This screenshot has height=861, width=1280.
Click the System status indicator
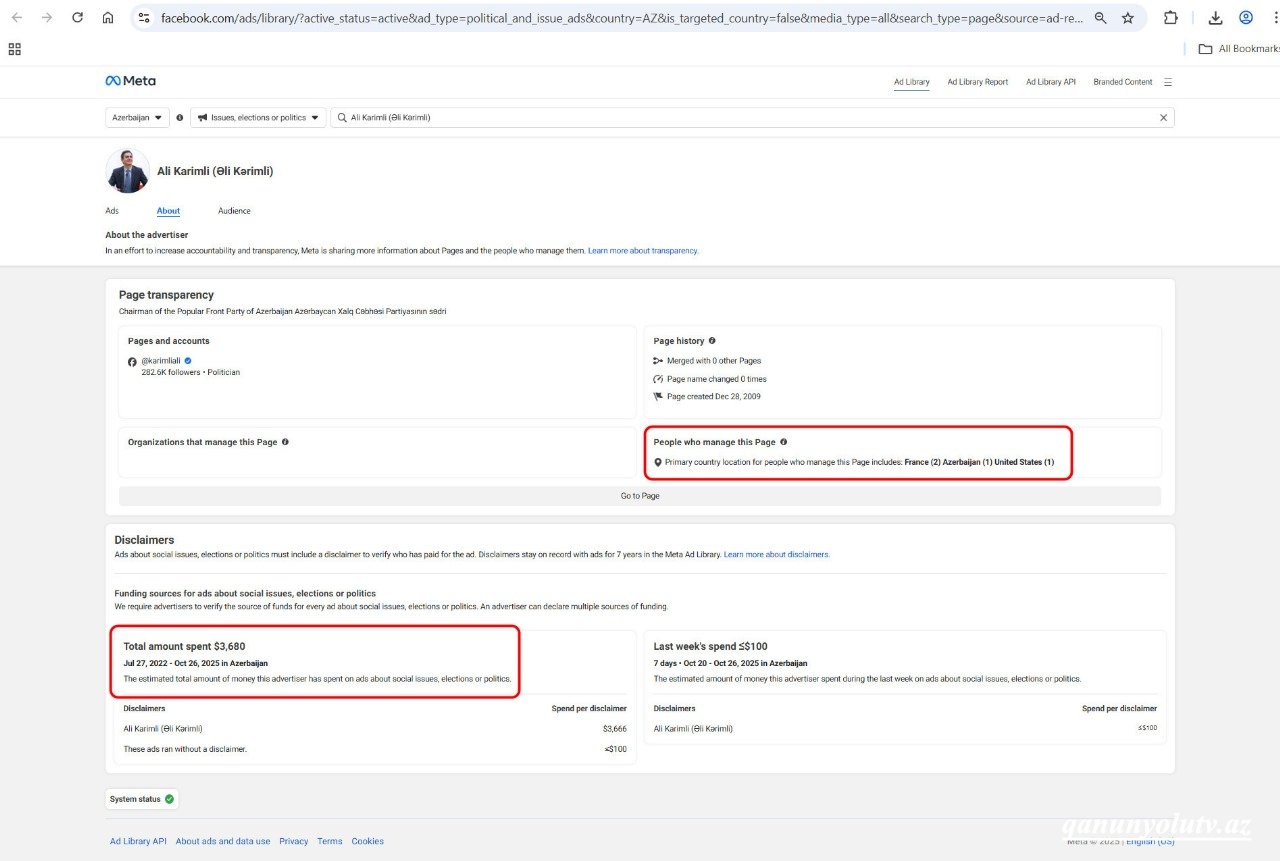[x=142, y=799]
